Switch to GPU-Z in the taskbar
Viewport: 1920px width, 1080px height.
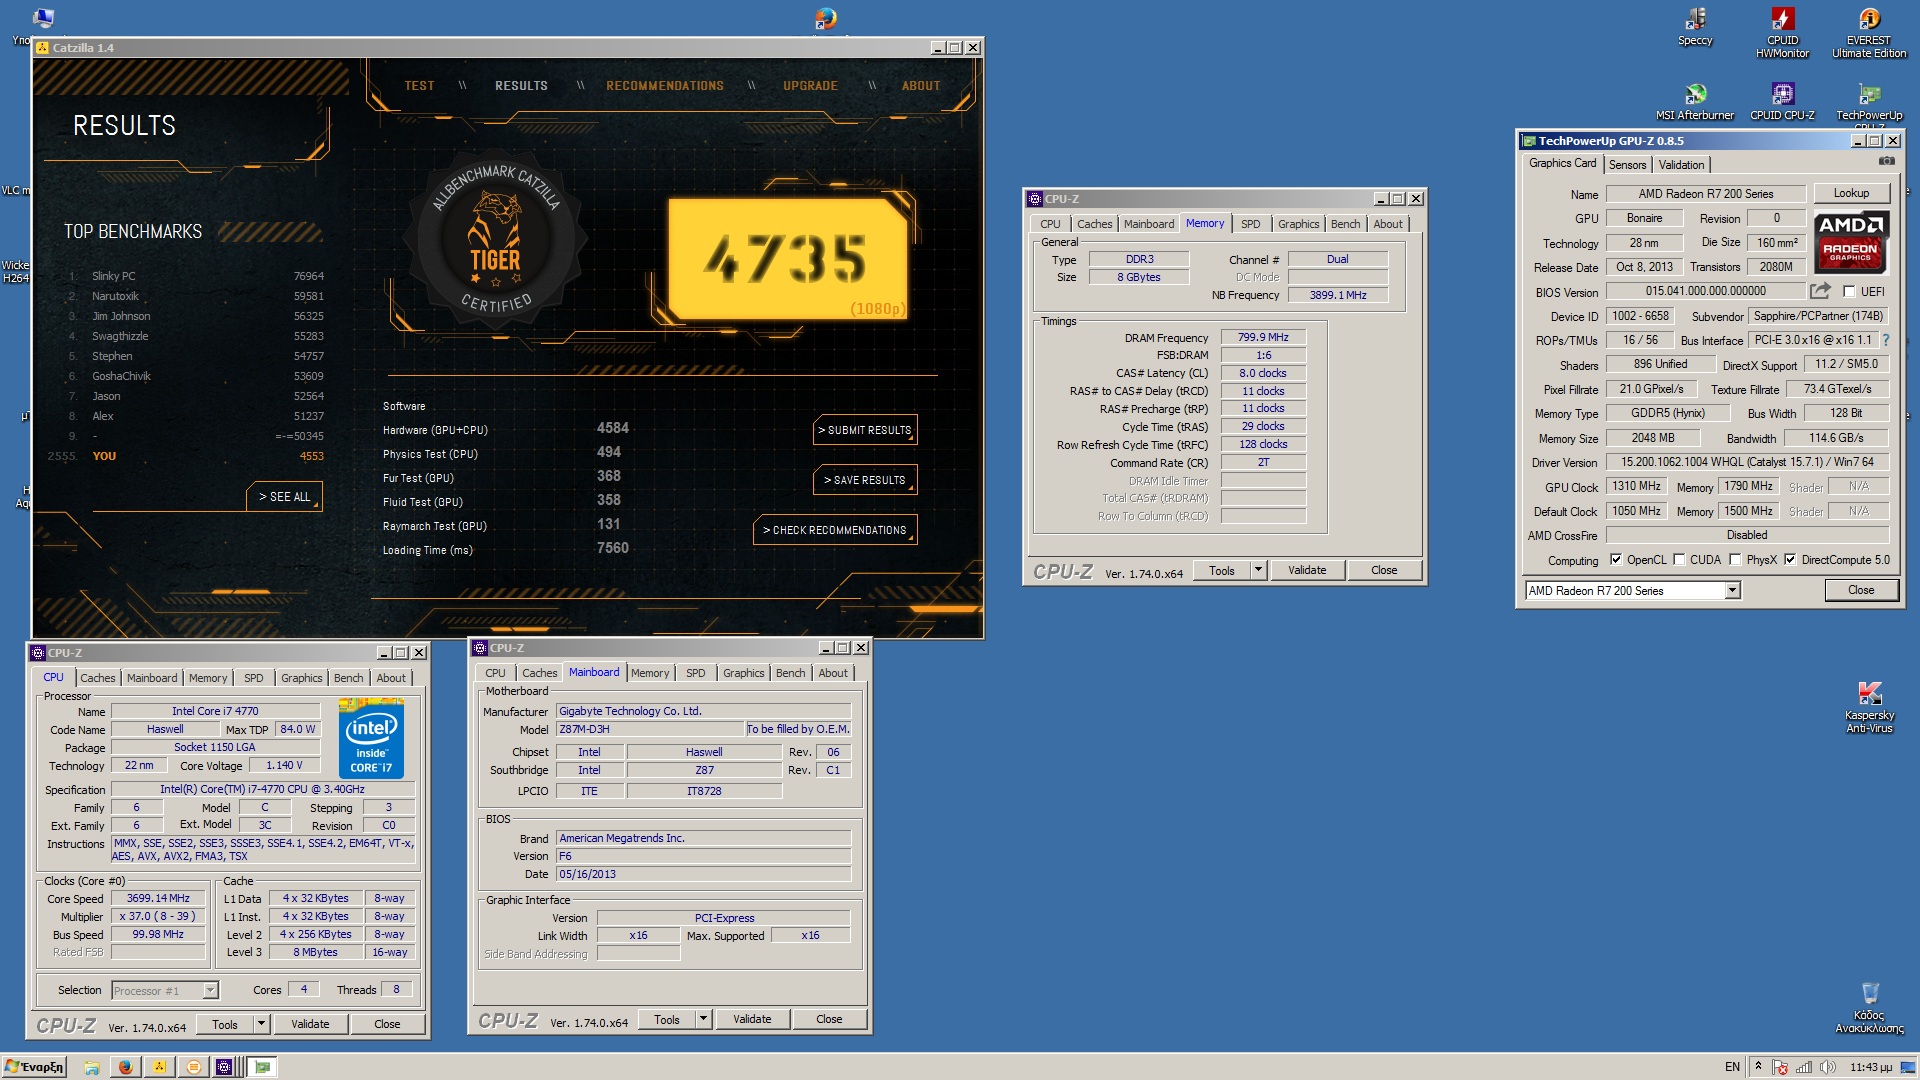[262, 1067]
